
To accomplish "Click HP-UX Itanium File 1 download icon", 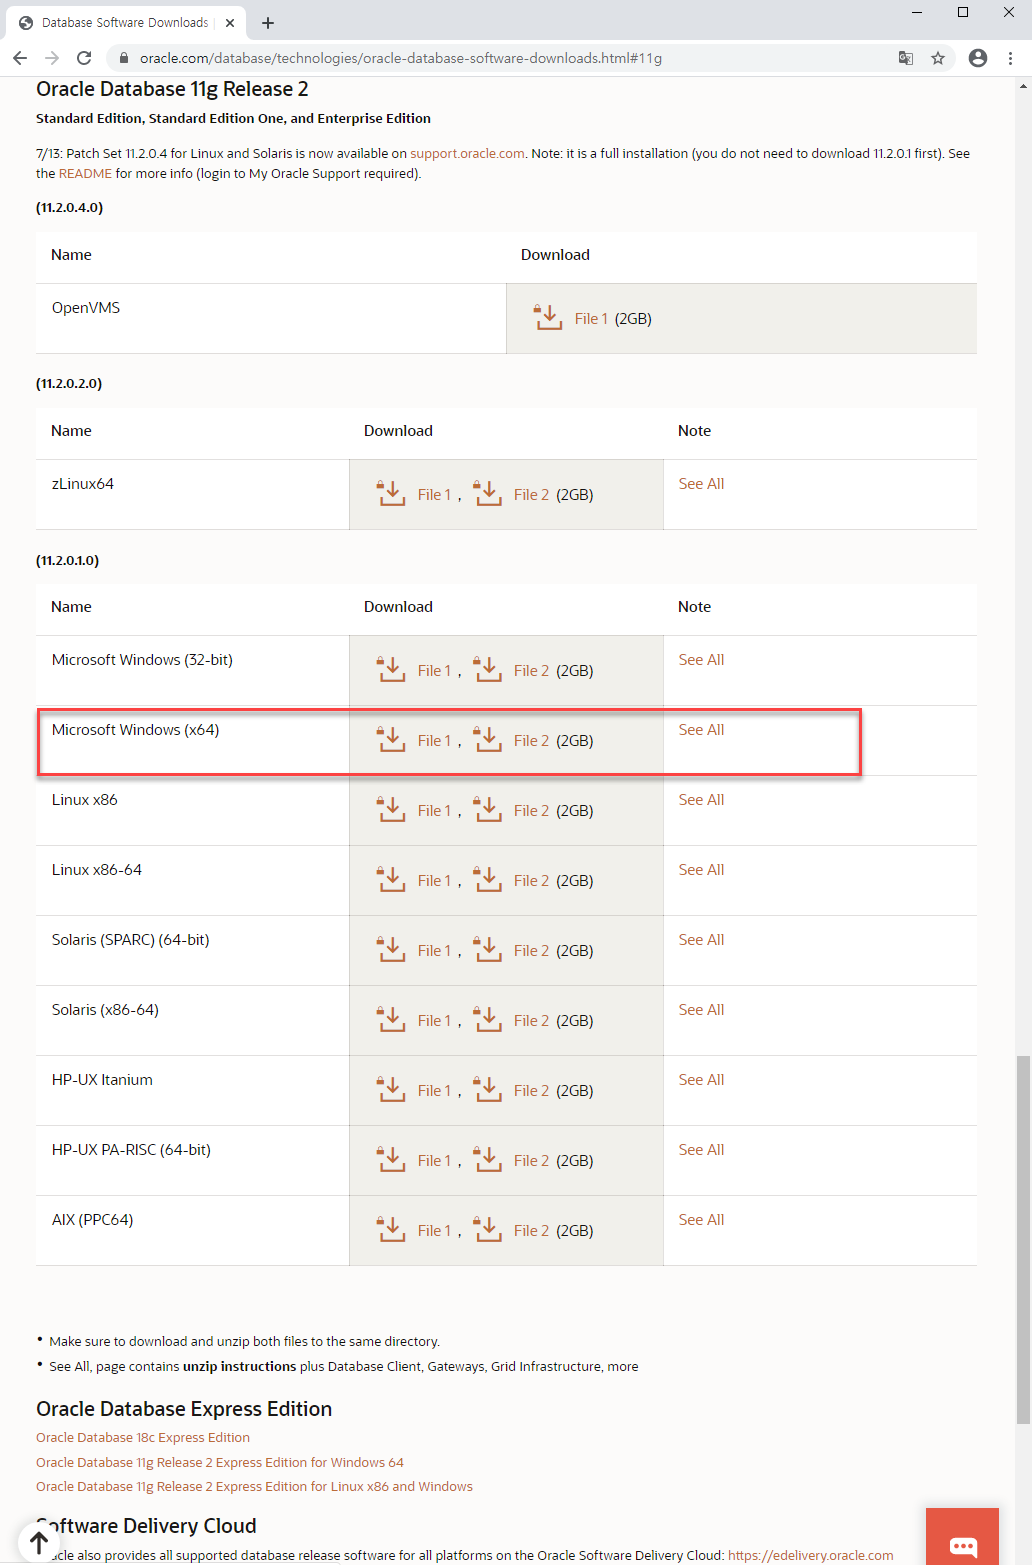I will (x=391, y=1089).
